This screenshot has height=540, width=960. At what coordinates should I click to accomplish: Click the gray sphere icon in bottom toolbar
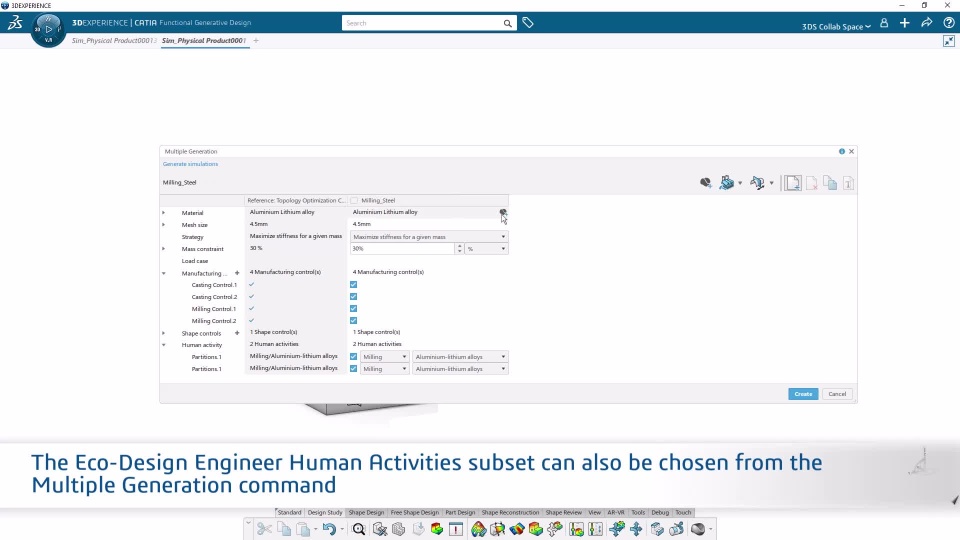click(697, 529)
